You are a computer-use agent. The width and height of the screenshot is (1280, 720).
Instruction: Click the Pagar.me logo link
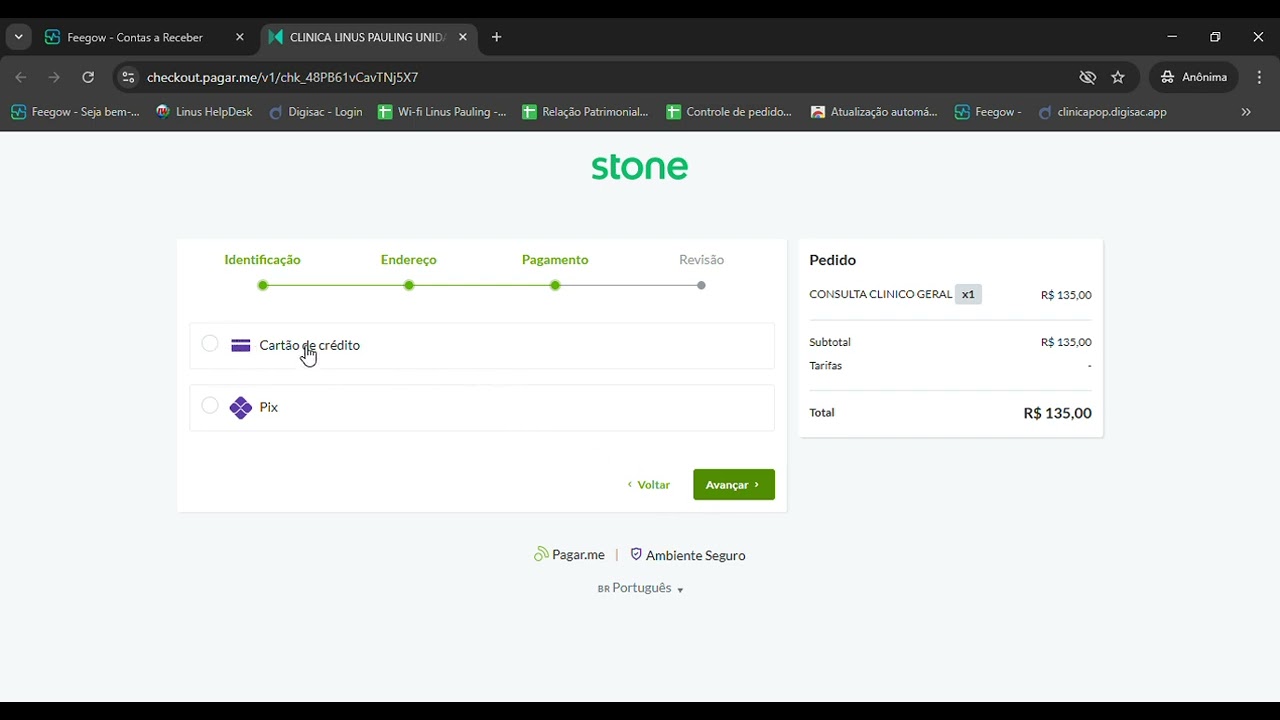point(569,555)
